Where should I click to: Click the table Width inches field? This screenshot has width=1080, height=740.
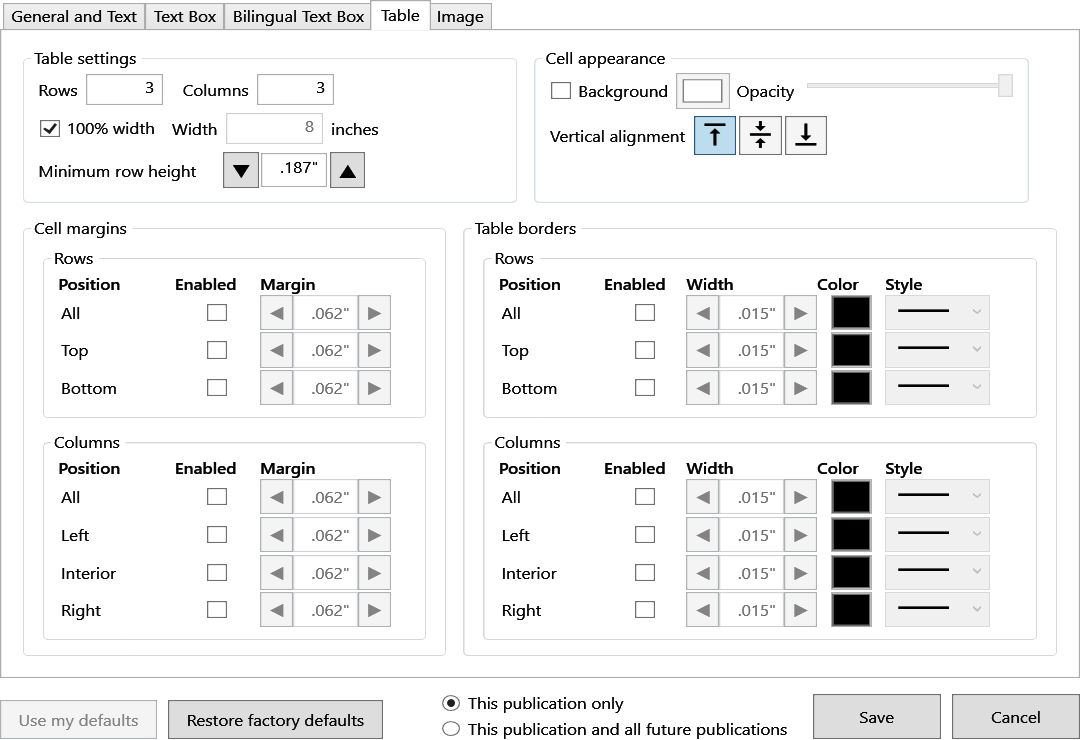click(275, 128)
